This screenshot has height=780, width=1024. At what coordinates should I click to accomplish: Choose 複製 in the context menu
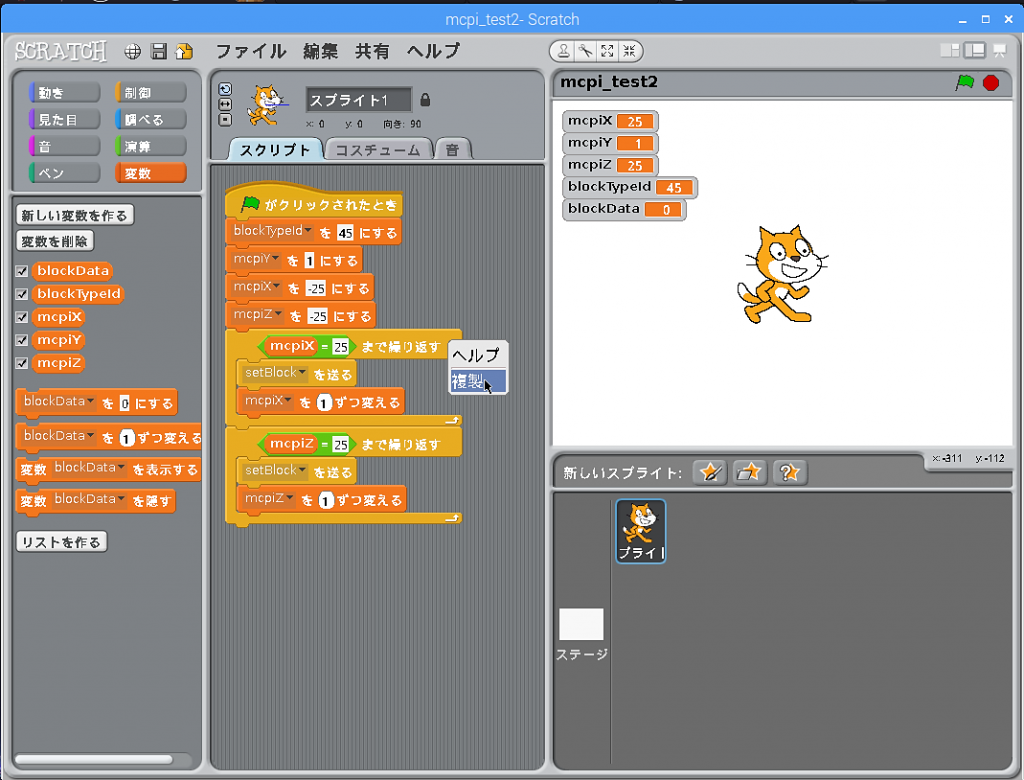coord(478,381)
